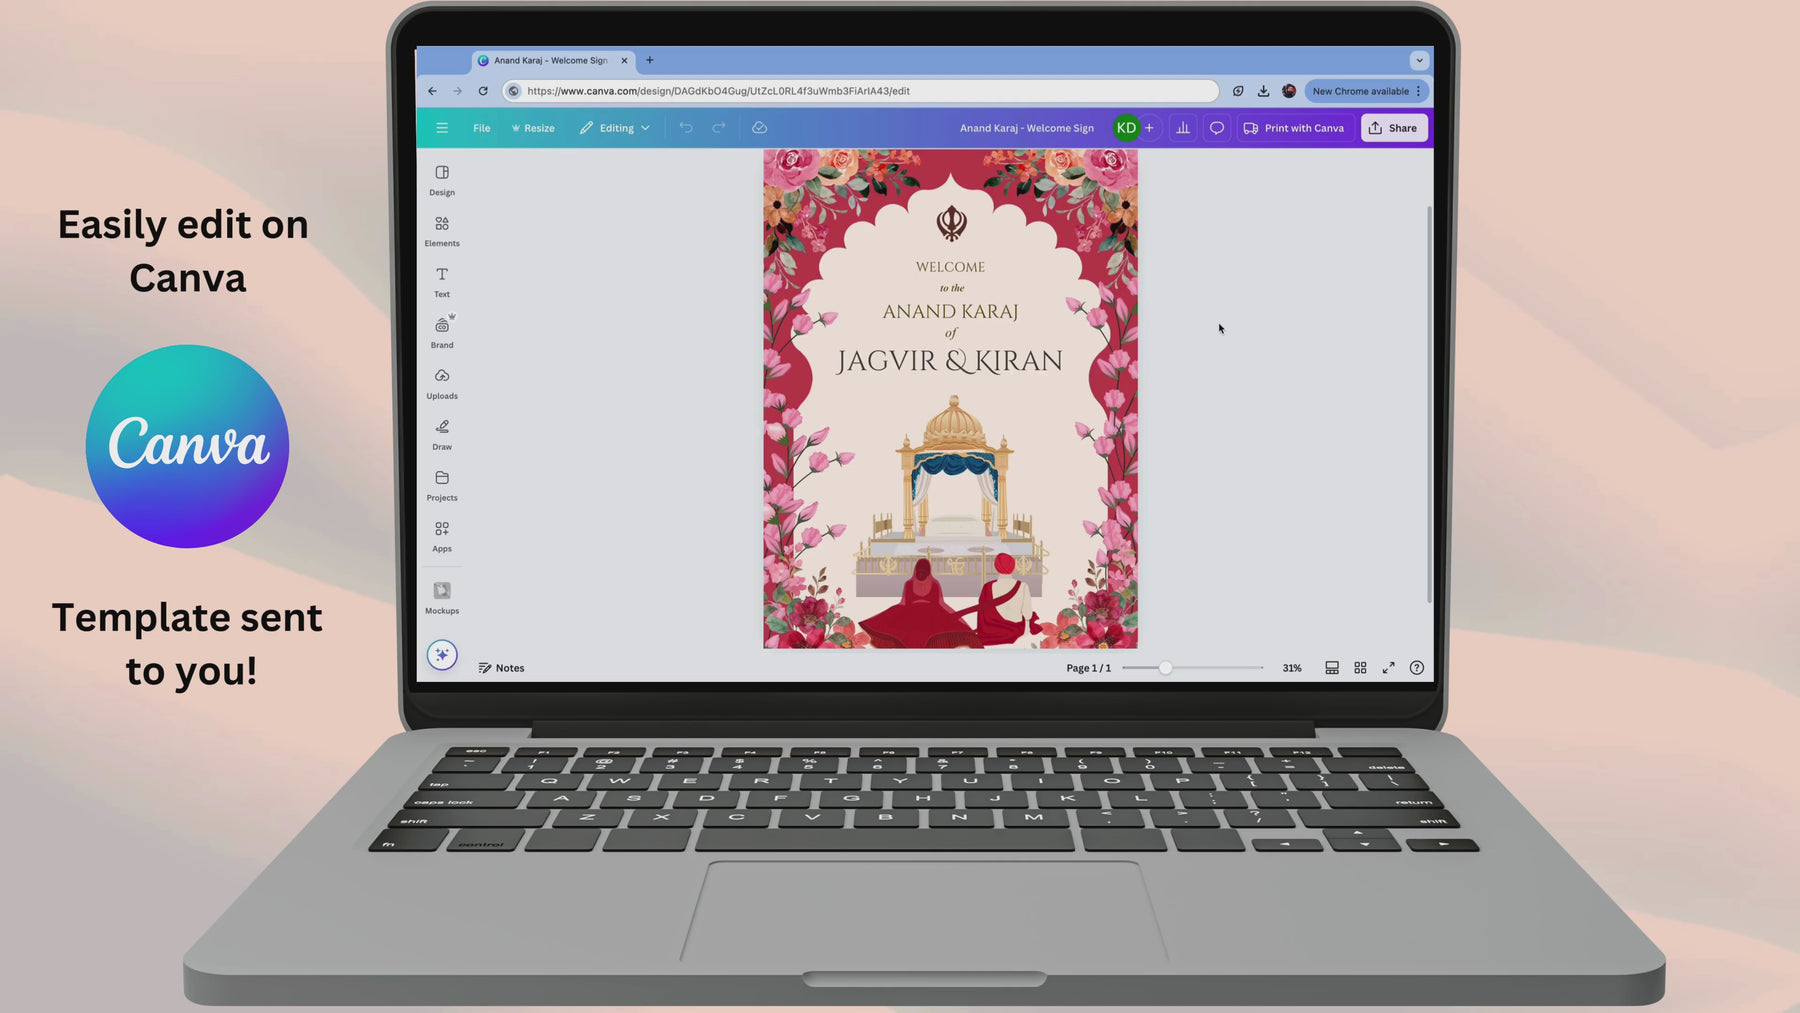1800x1013 pixels.
Task: Click the Share button
Action: [x=1394, y=128]
